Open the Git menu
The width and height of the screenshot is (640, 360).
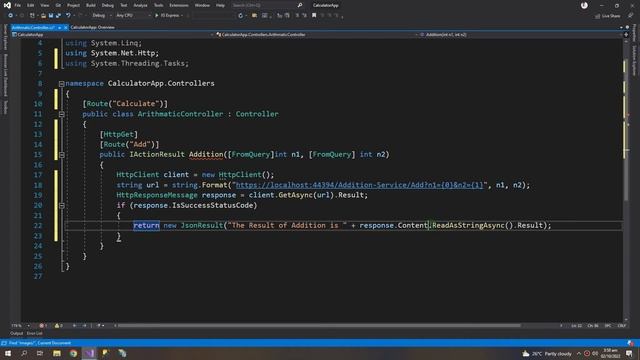coord(58,5)
